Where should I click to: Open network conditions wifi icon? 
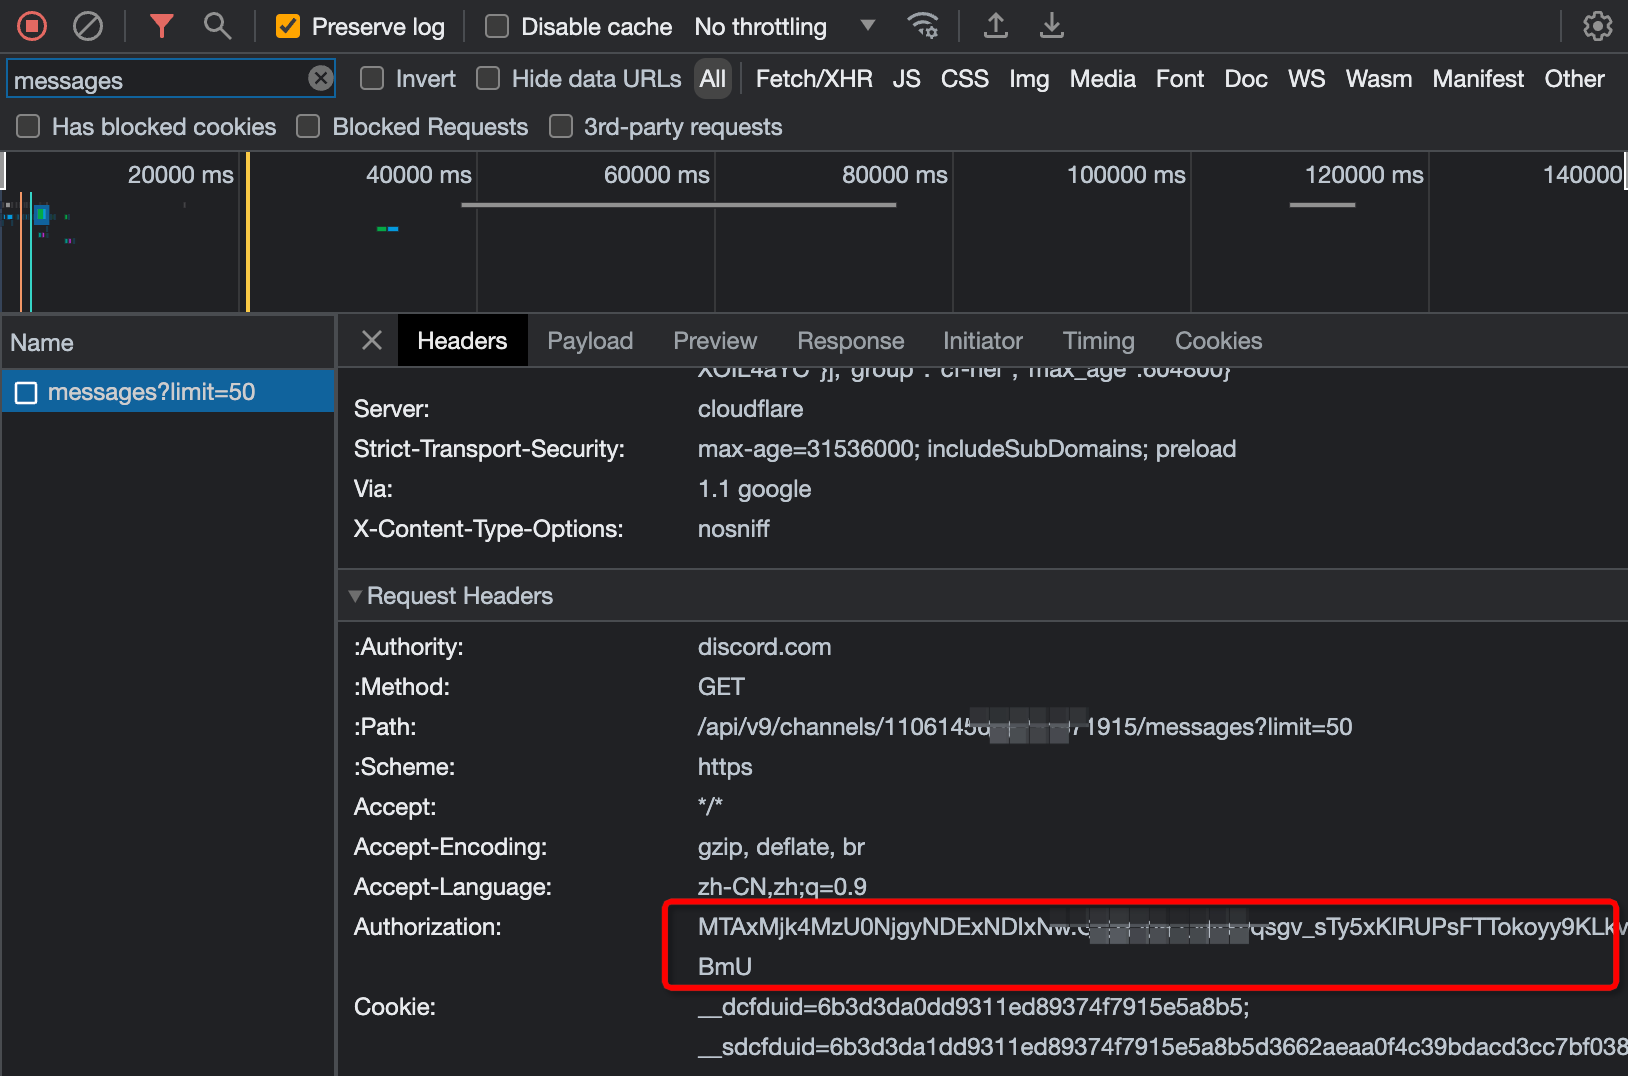[922, 26]
